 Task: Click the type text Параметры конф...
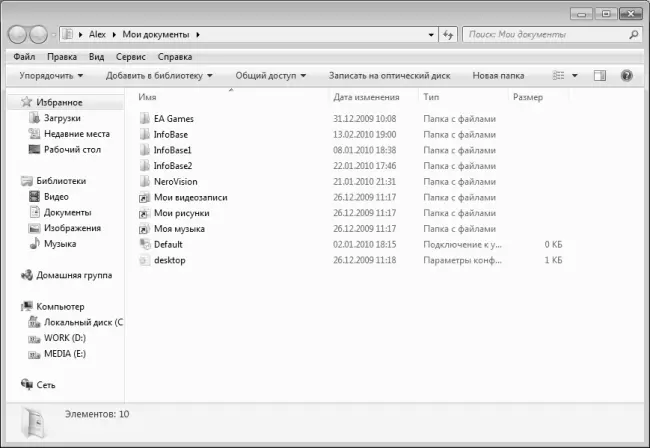[x=462, y=260]
